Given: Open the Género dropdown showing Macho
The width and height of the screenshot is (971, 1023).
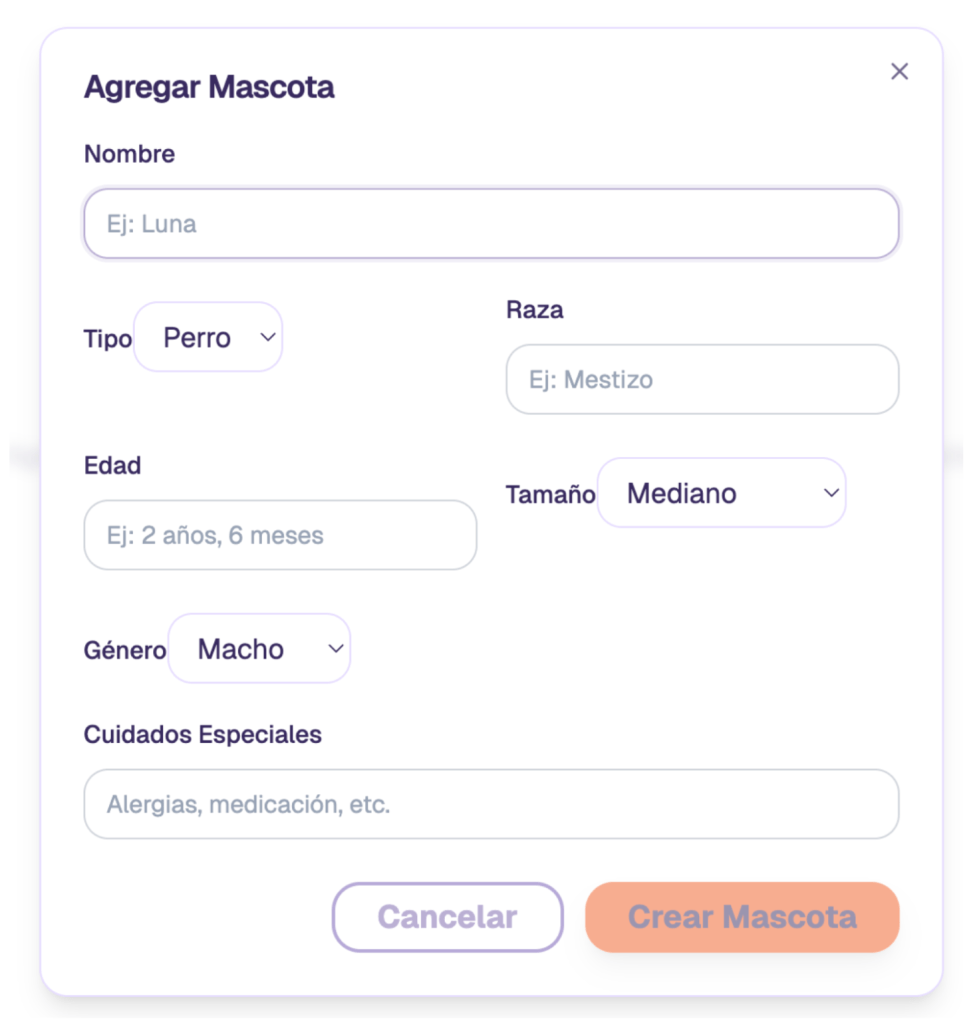Looking at the screenshot, I should click(259, 649).
